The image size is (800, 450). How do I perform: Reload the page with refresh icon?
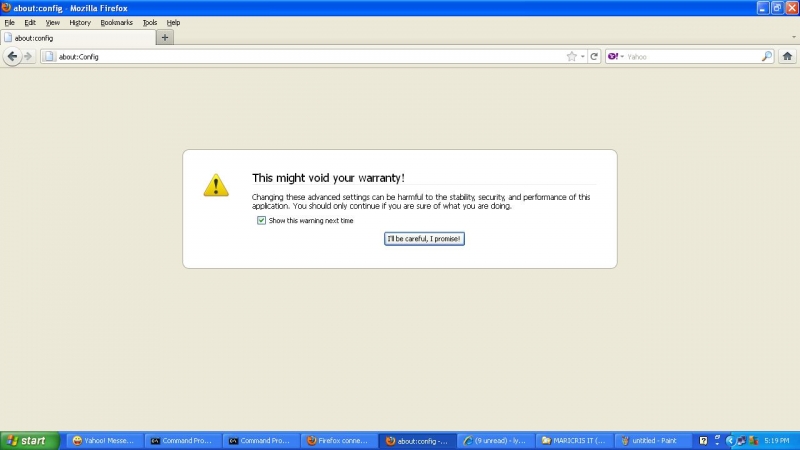[x=594, y=56]
